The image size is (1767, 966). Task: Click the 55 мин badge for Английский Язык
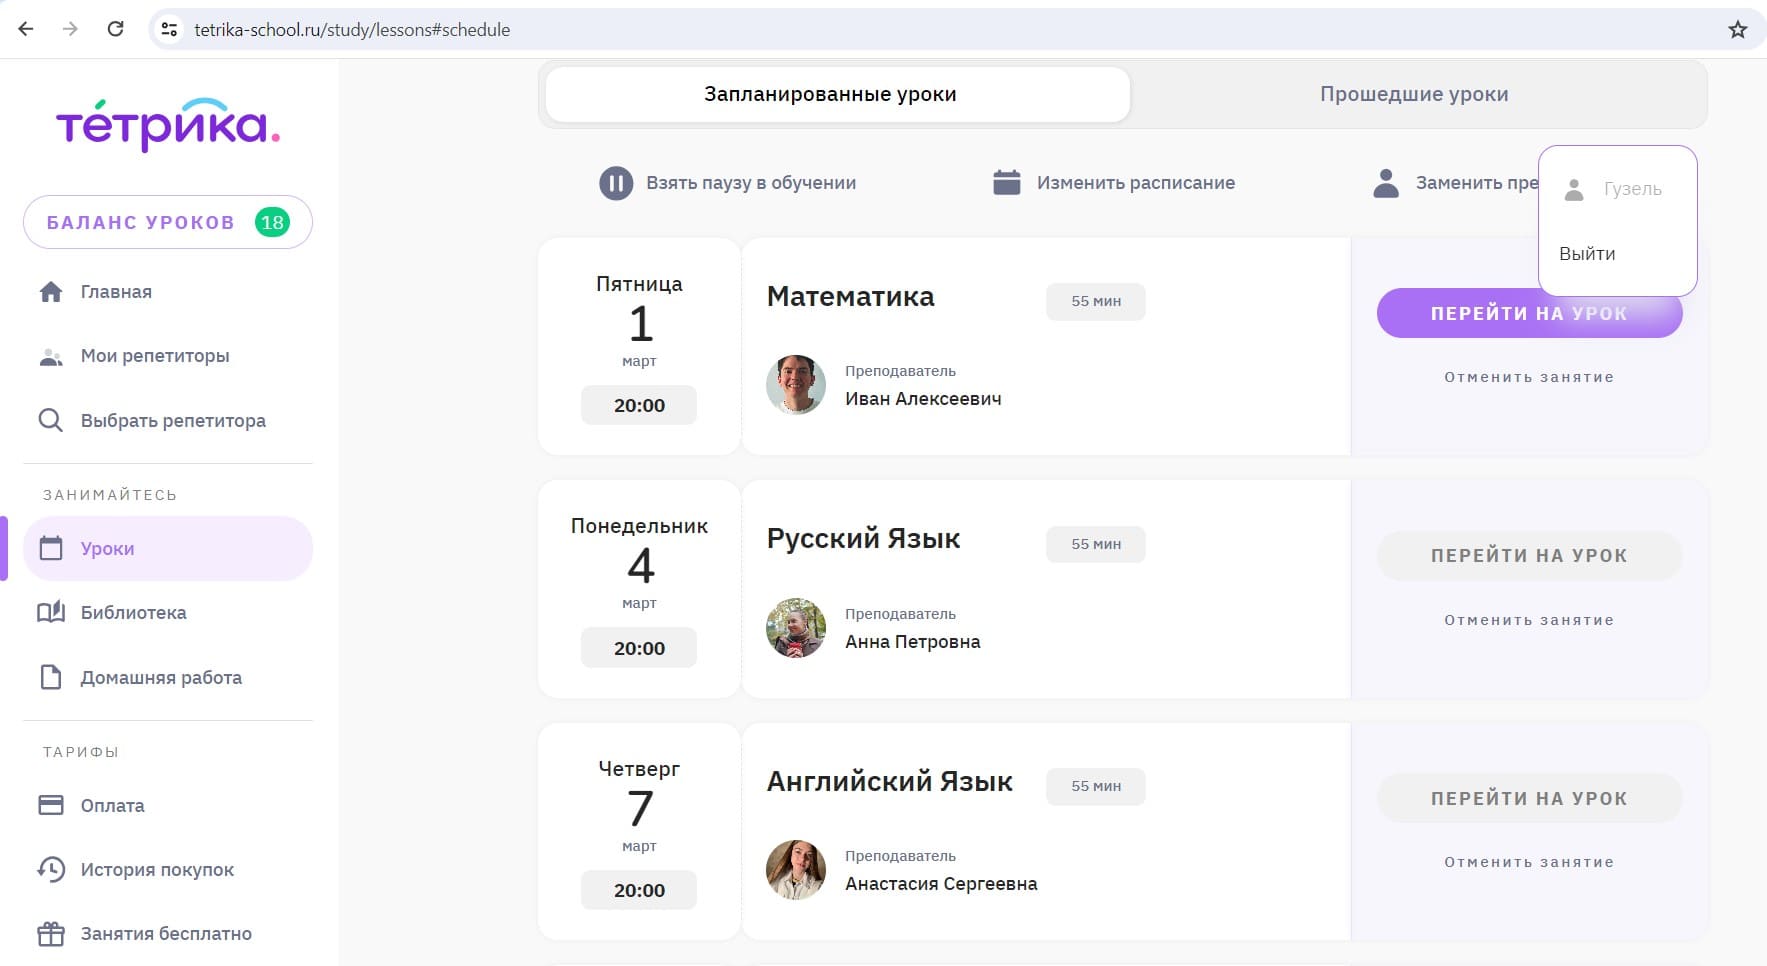pos(1096,786)
